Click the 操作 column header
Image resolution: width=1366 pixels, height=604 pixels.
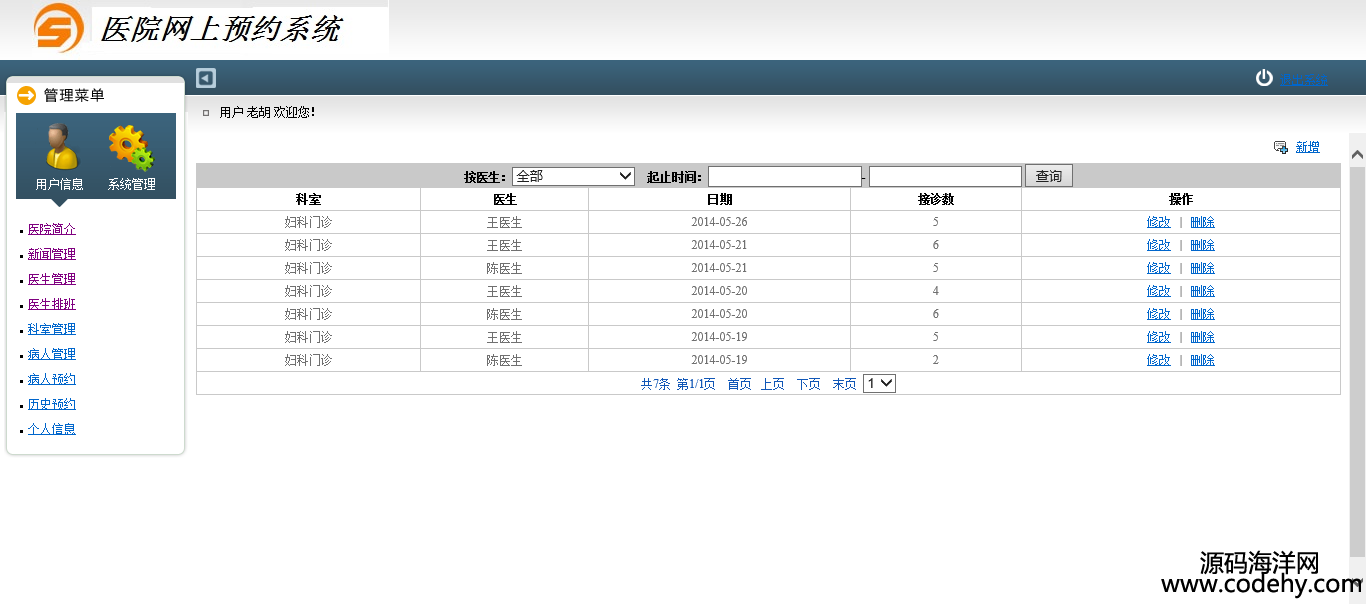pyautogui.click(x=1181, y=199)
